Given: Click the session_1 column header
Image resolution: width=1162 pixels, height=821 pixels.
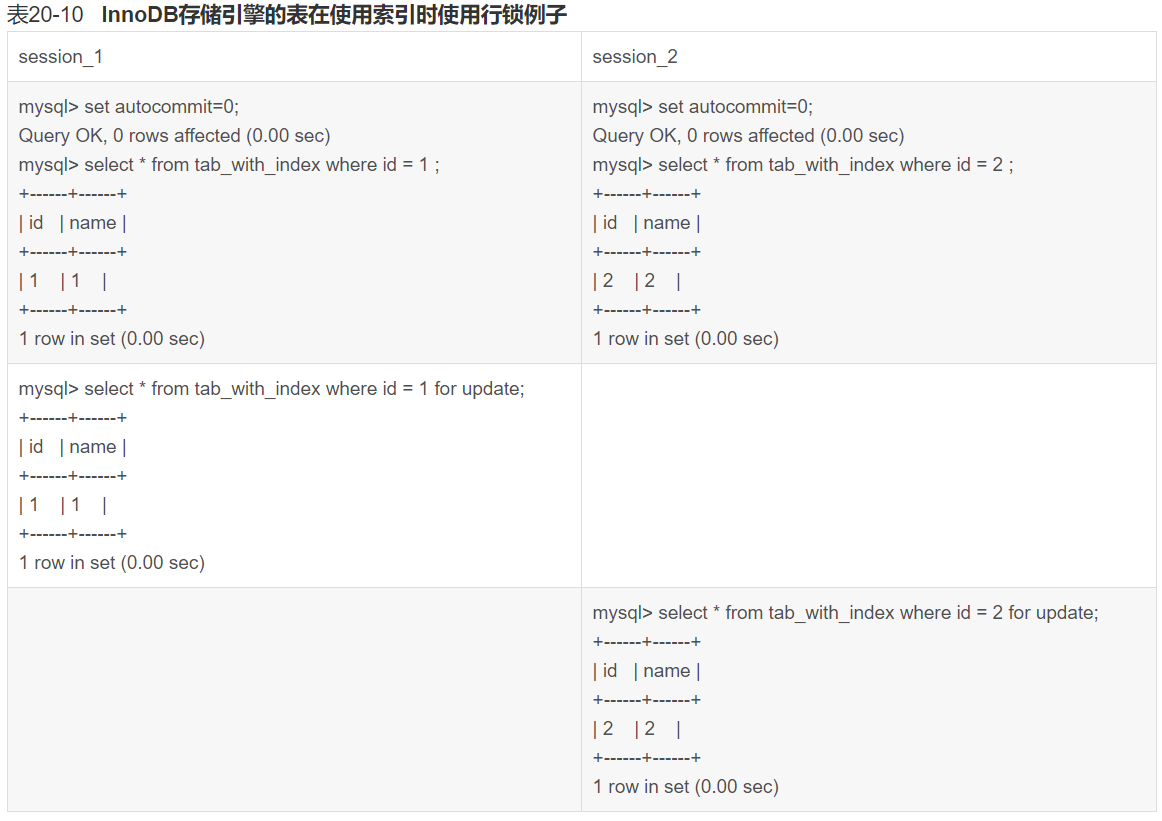Looking at the screenshot, I should (61, 57).
